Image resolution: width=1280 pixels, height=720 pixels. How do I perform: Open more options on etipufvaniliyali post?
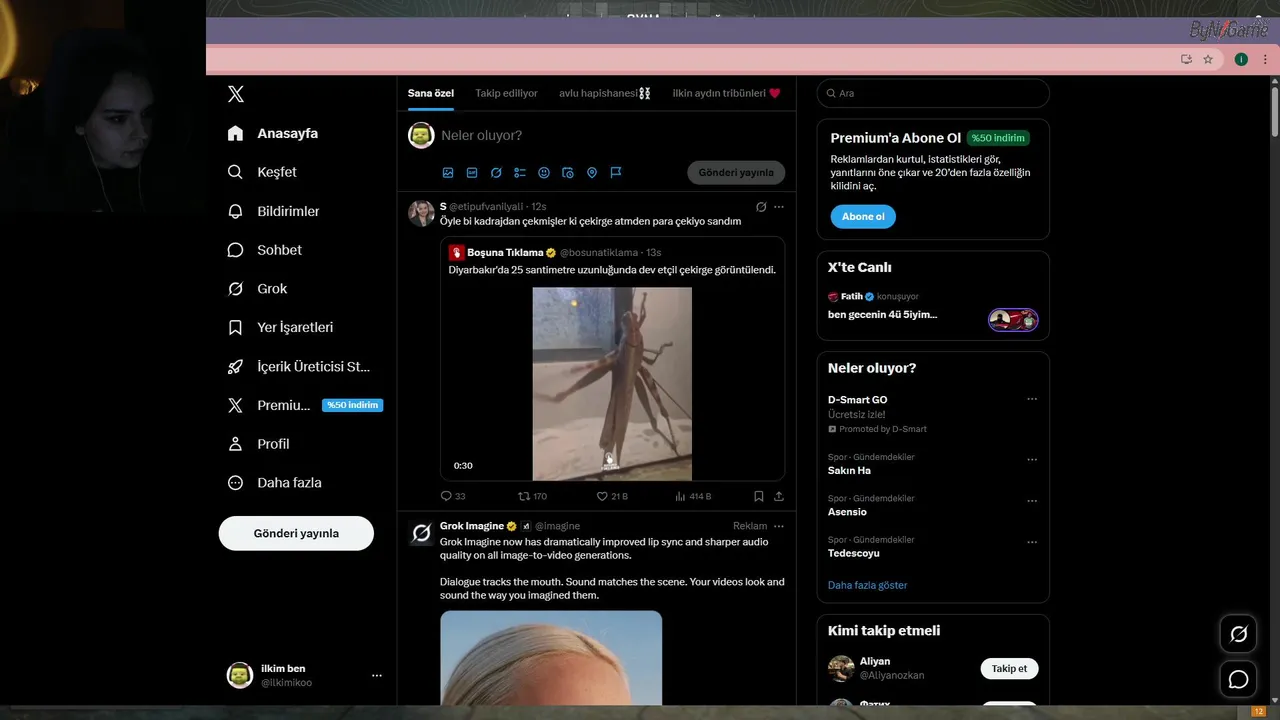779,207
